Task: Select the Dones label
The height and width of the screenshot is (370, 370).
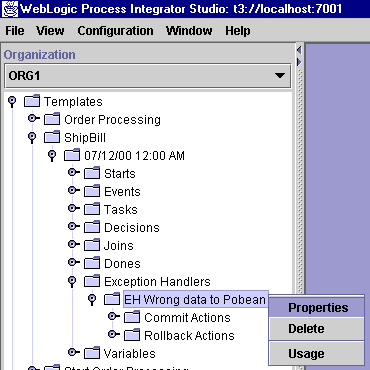Action: (x=122, y=263)
